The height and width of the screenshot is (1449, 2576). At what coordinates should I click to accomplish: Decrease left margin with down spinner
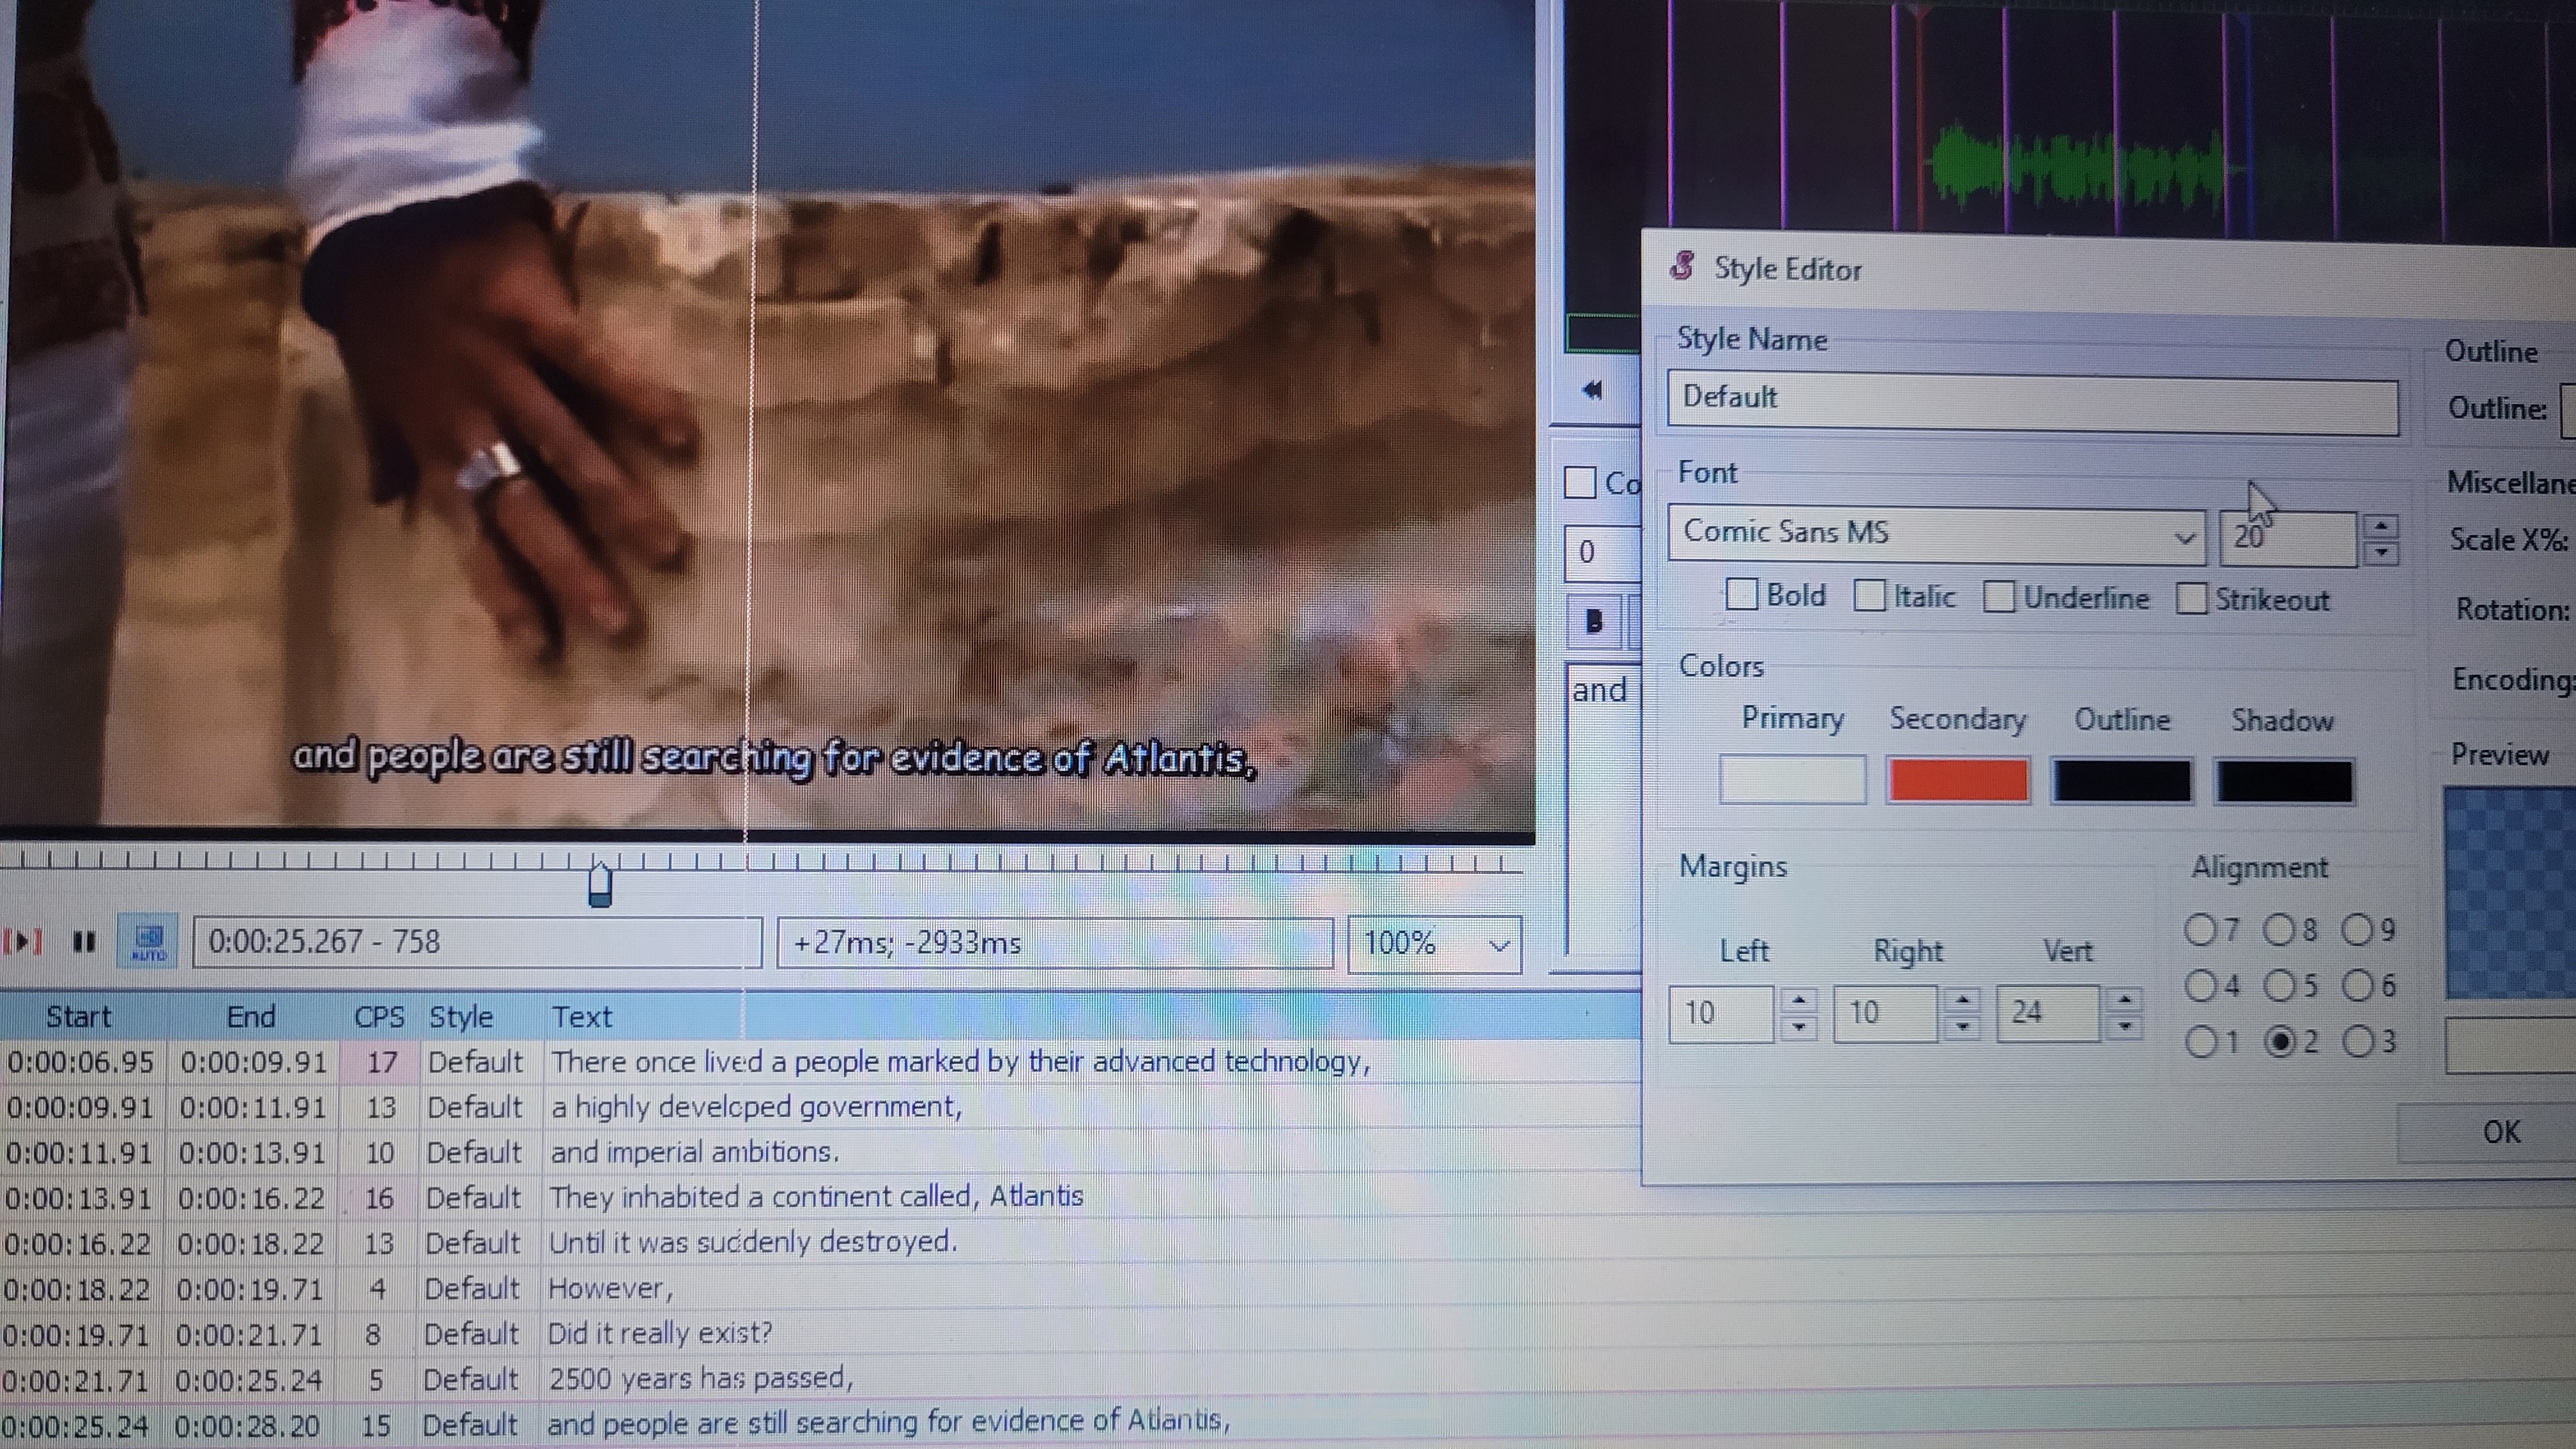(x=1799, y=1027)
